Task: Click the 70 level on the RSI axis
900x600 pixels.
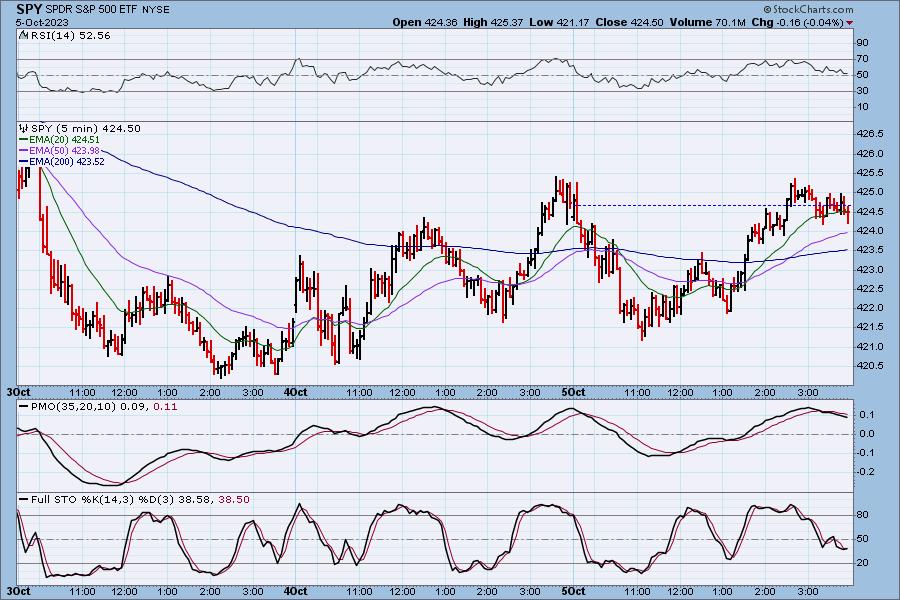Action: pyautogui.click(x=862, y=59)
